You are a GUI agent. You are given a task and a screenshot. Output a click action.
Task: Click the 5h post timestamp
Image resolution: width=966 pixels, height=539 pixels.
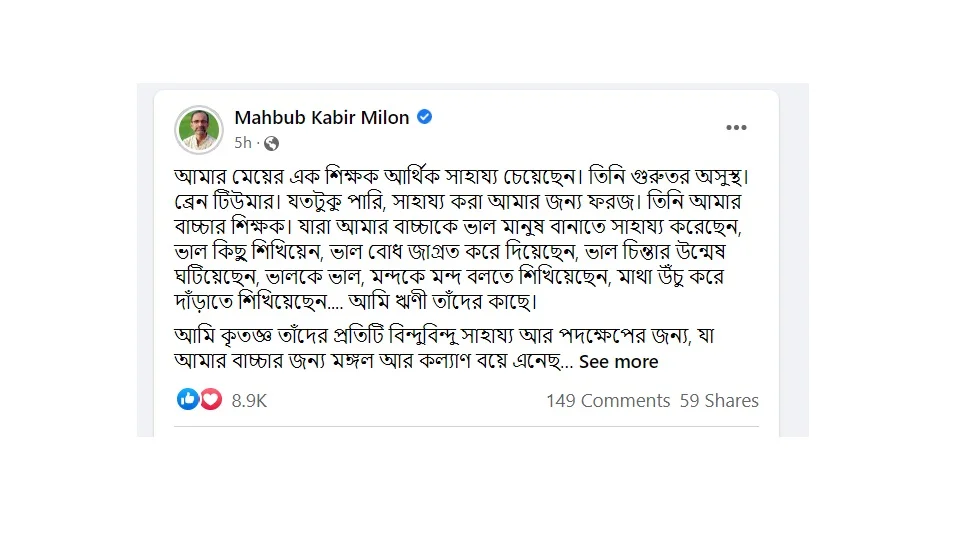243,143
